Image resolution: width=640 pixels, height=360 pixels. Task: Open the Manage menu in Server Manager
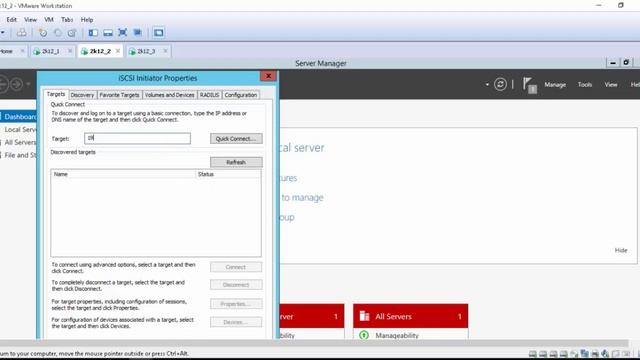[x=555, y=84]
